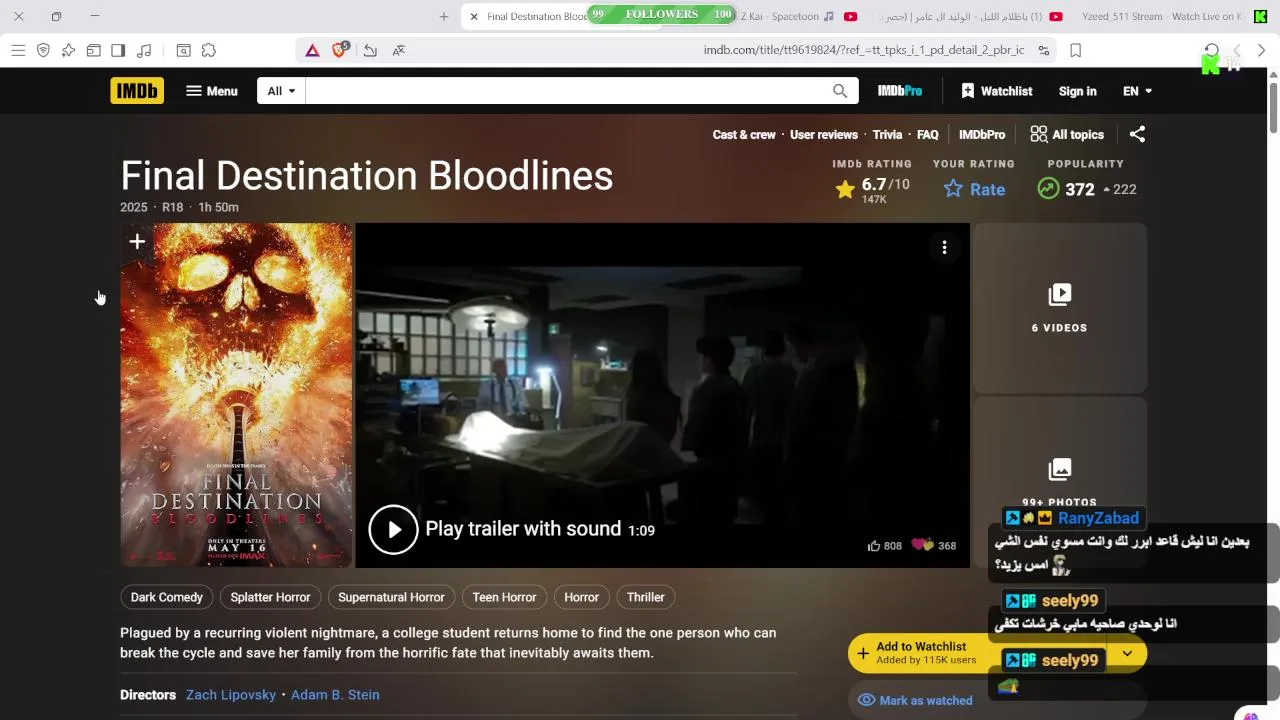This screenshot has width=1280, height=720.
Task: Open IMDbPro link under the header
Action: tap(982, 134)
